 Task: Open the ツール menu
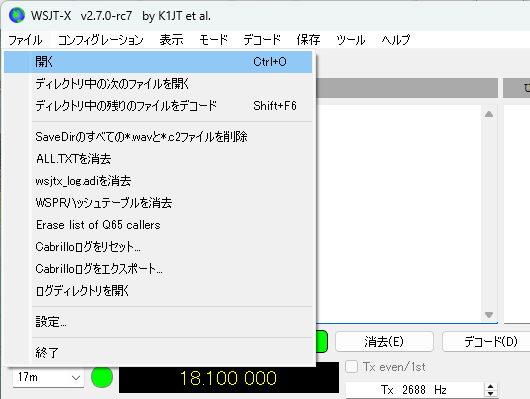tap(351, 40)
